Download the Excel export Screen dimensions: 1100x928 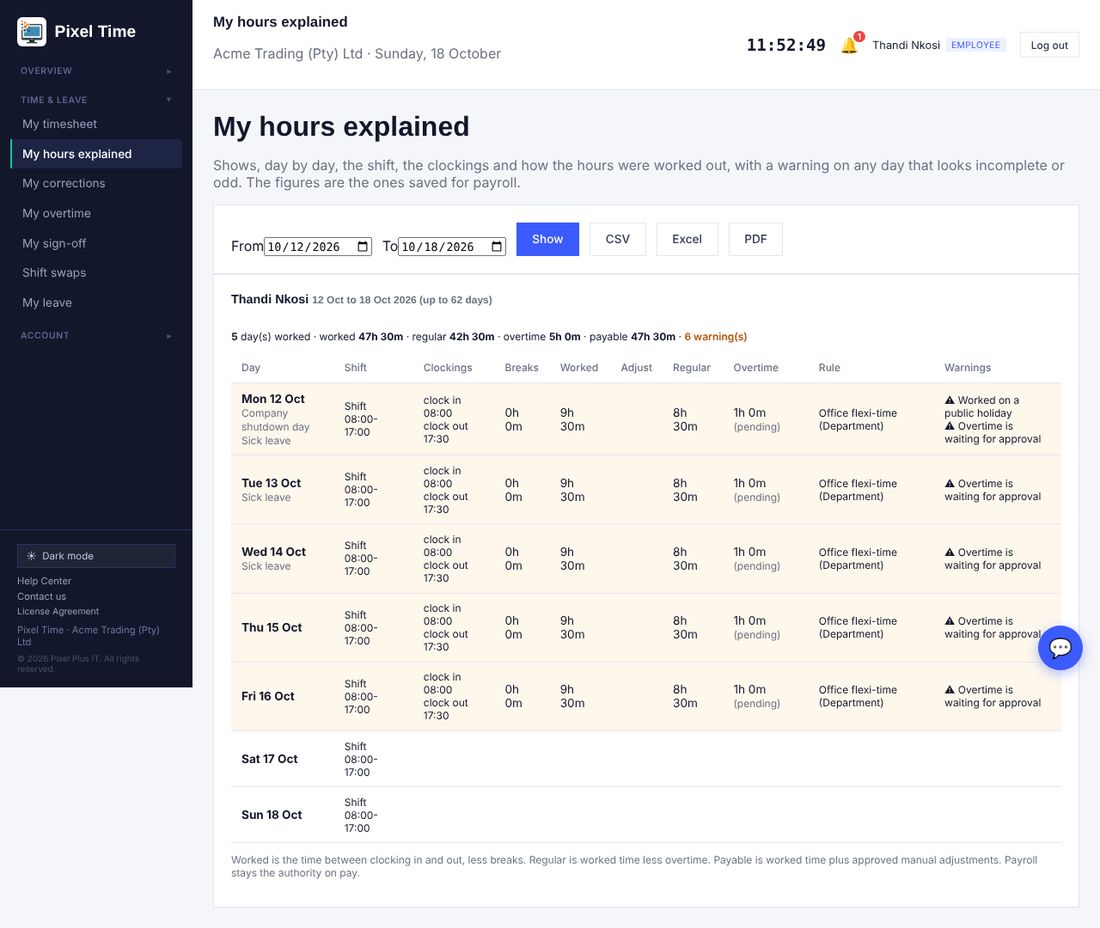pos(687,239)
